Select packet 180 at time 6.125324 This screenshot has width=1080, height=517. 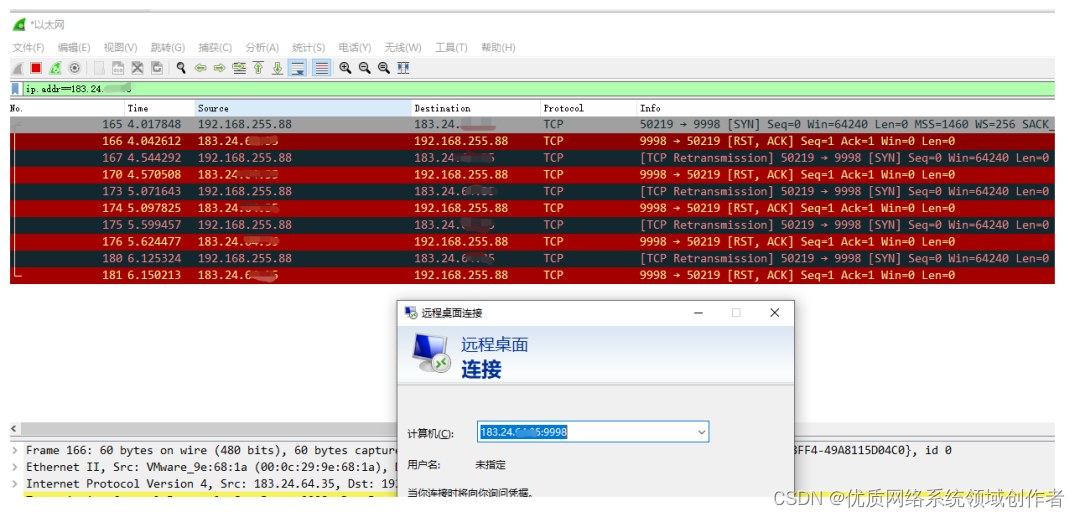point(532,258)
